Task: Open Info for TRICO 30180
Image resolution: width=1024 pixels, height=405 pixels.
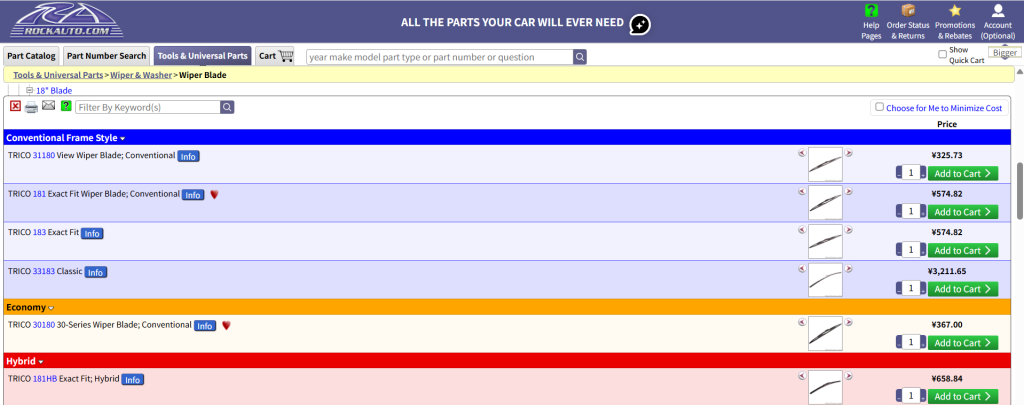Action: tap(205, 326)
